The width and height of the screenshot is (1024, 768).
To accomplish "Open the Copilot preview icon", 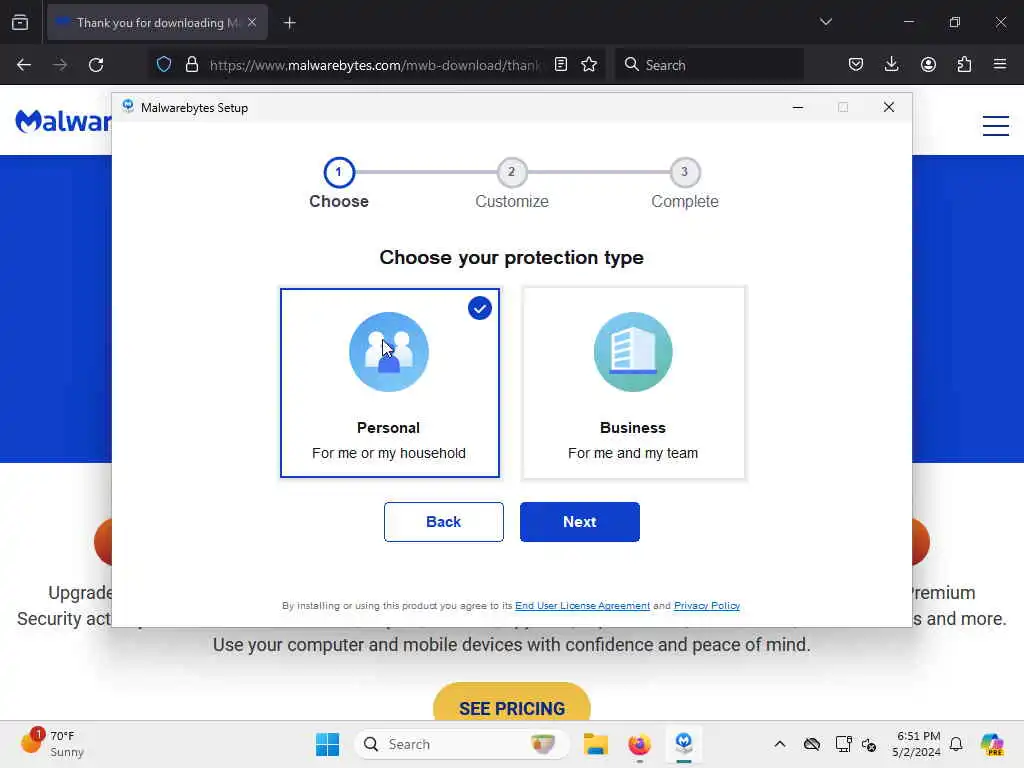I will (992, 744).
